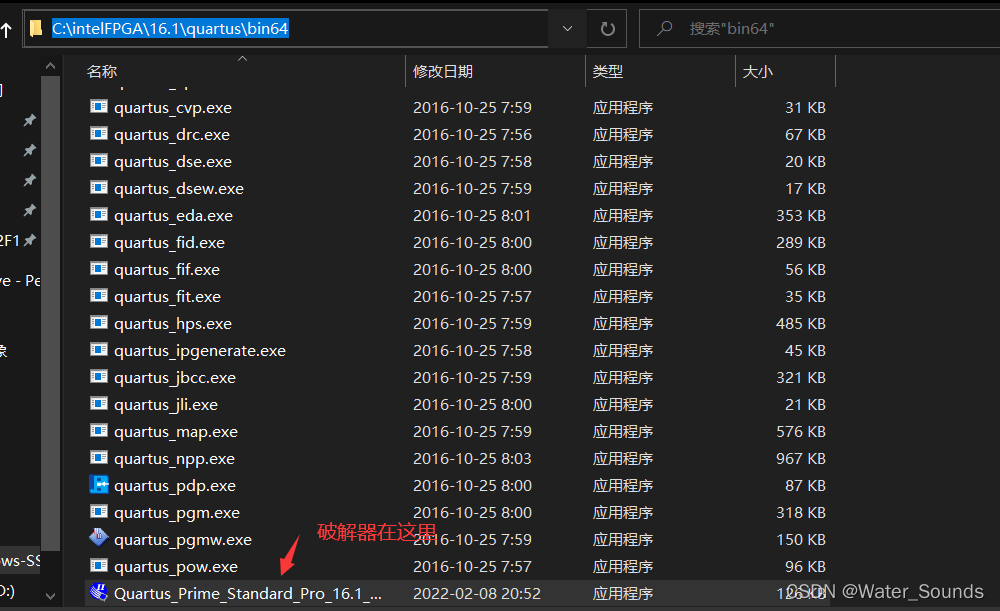Click the quartus_fit.exe file icon
The width and height of the screenshot is (1000, 611).
click(99, 295)
